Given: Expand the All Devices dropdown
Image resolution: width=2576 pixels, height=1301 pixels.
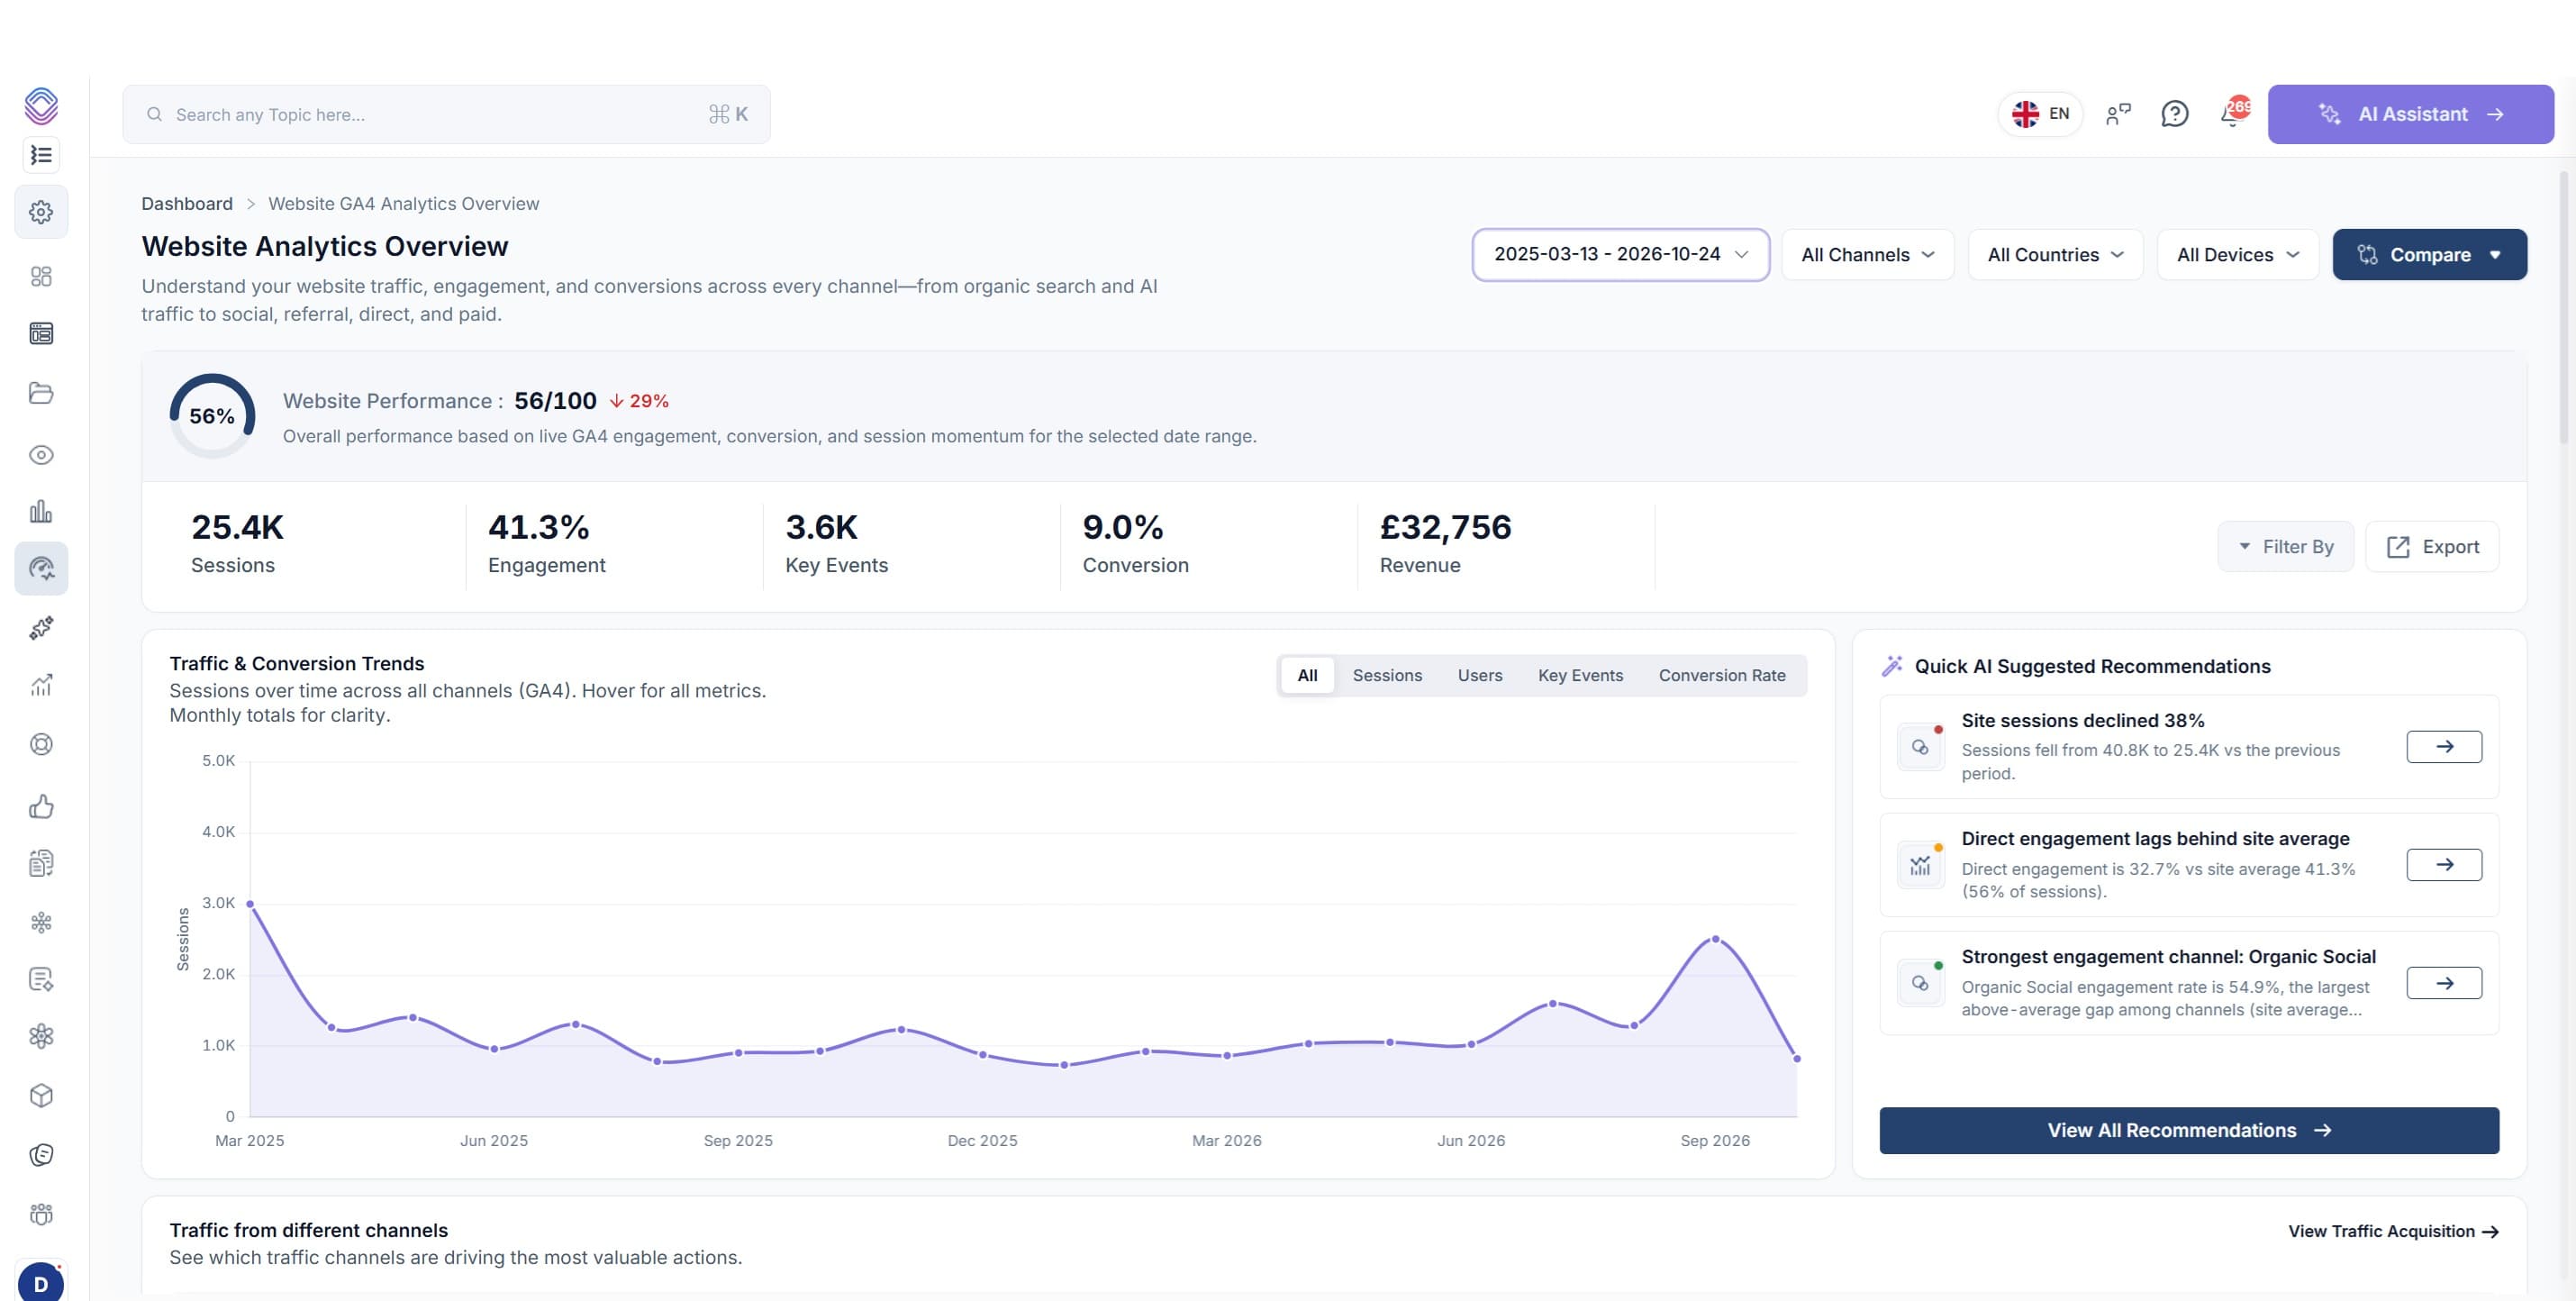Looking at the screenshot, I should (2238, 255).
